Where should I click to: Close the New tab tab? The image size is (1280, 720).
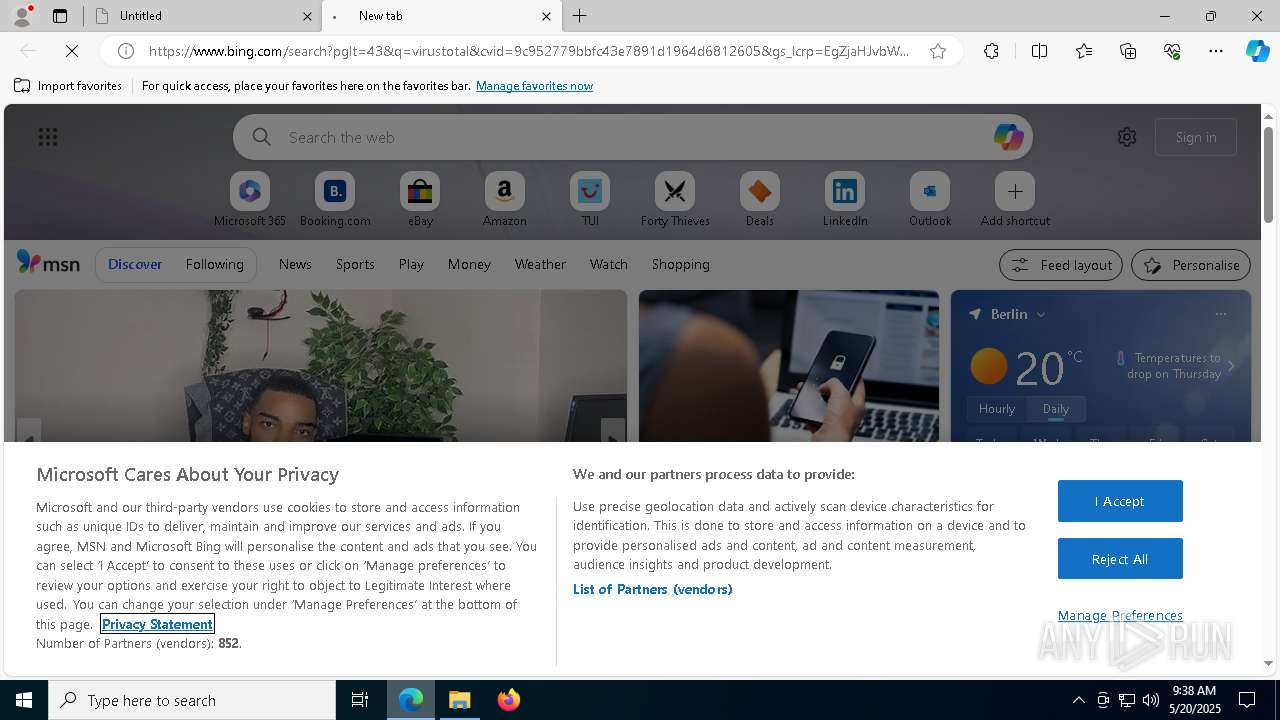coord(546,16)
